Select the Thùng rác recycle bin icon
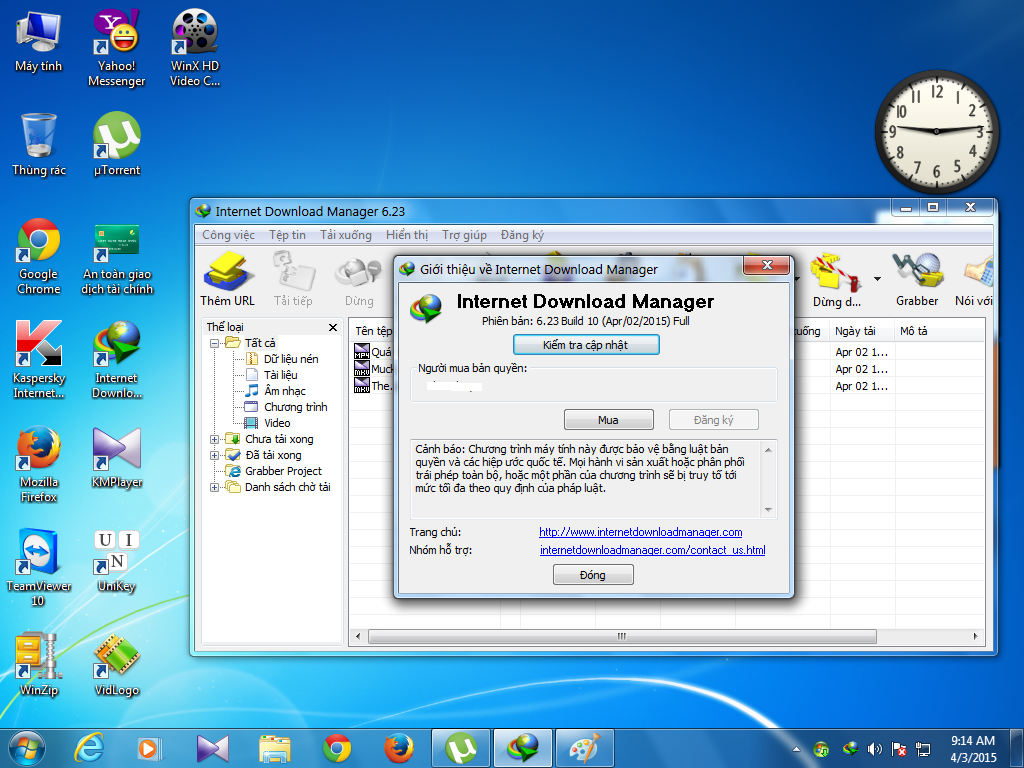This screenshot has height=768, width=1024. 39,144
